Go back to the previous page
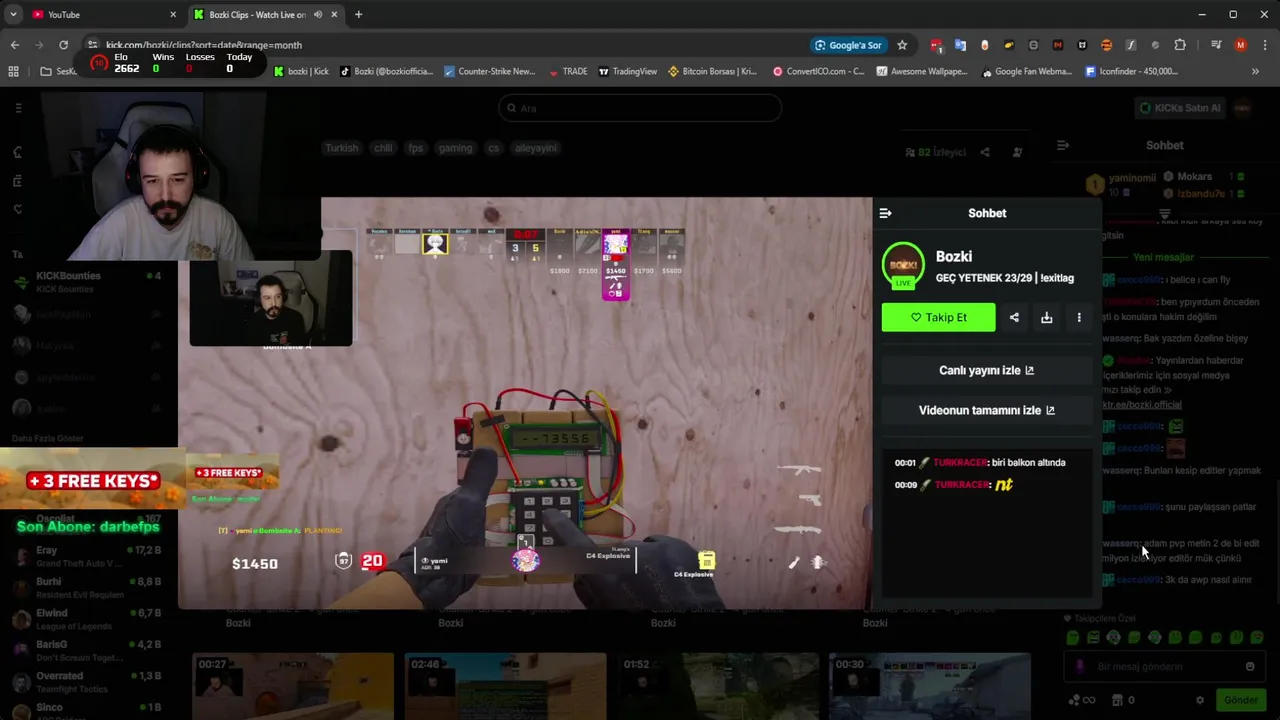This screenshot has width=1280, height=720. pyautogui.click(x=14, y=45)
